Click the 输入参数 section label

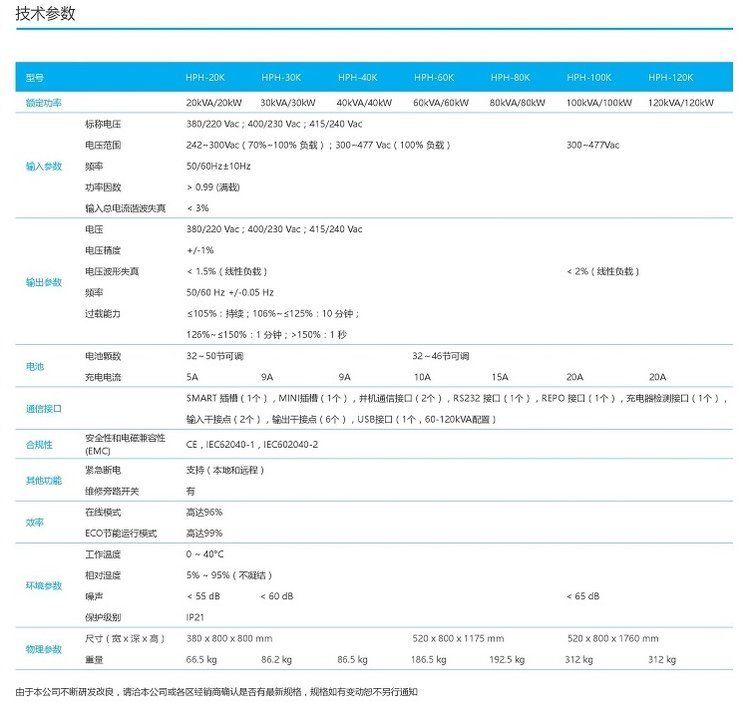(44, 166)
